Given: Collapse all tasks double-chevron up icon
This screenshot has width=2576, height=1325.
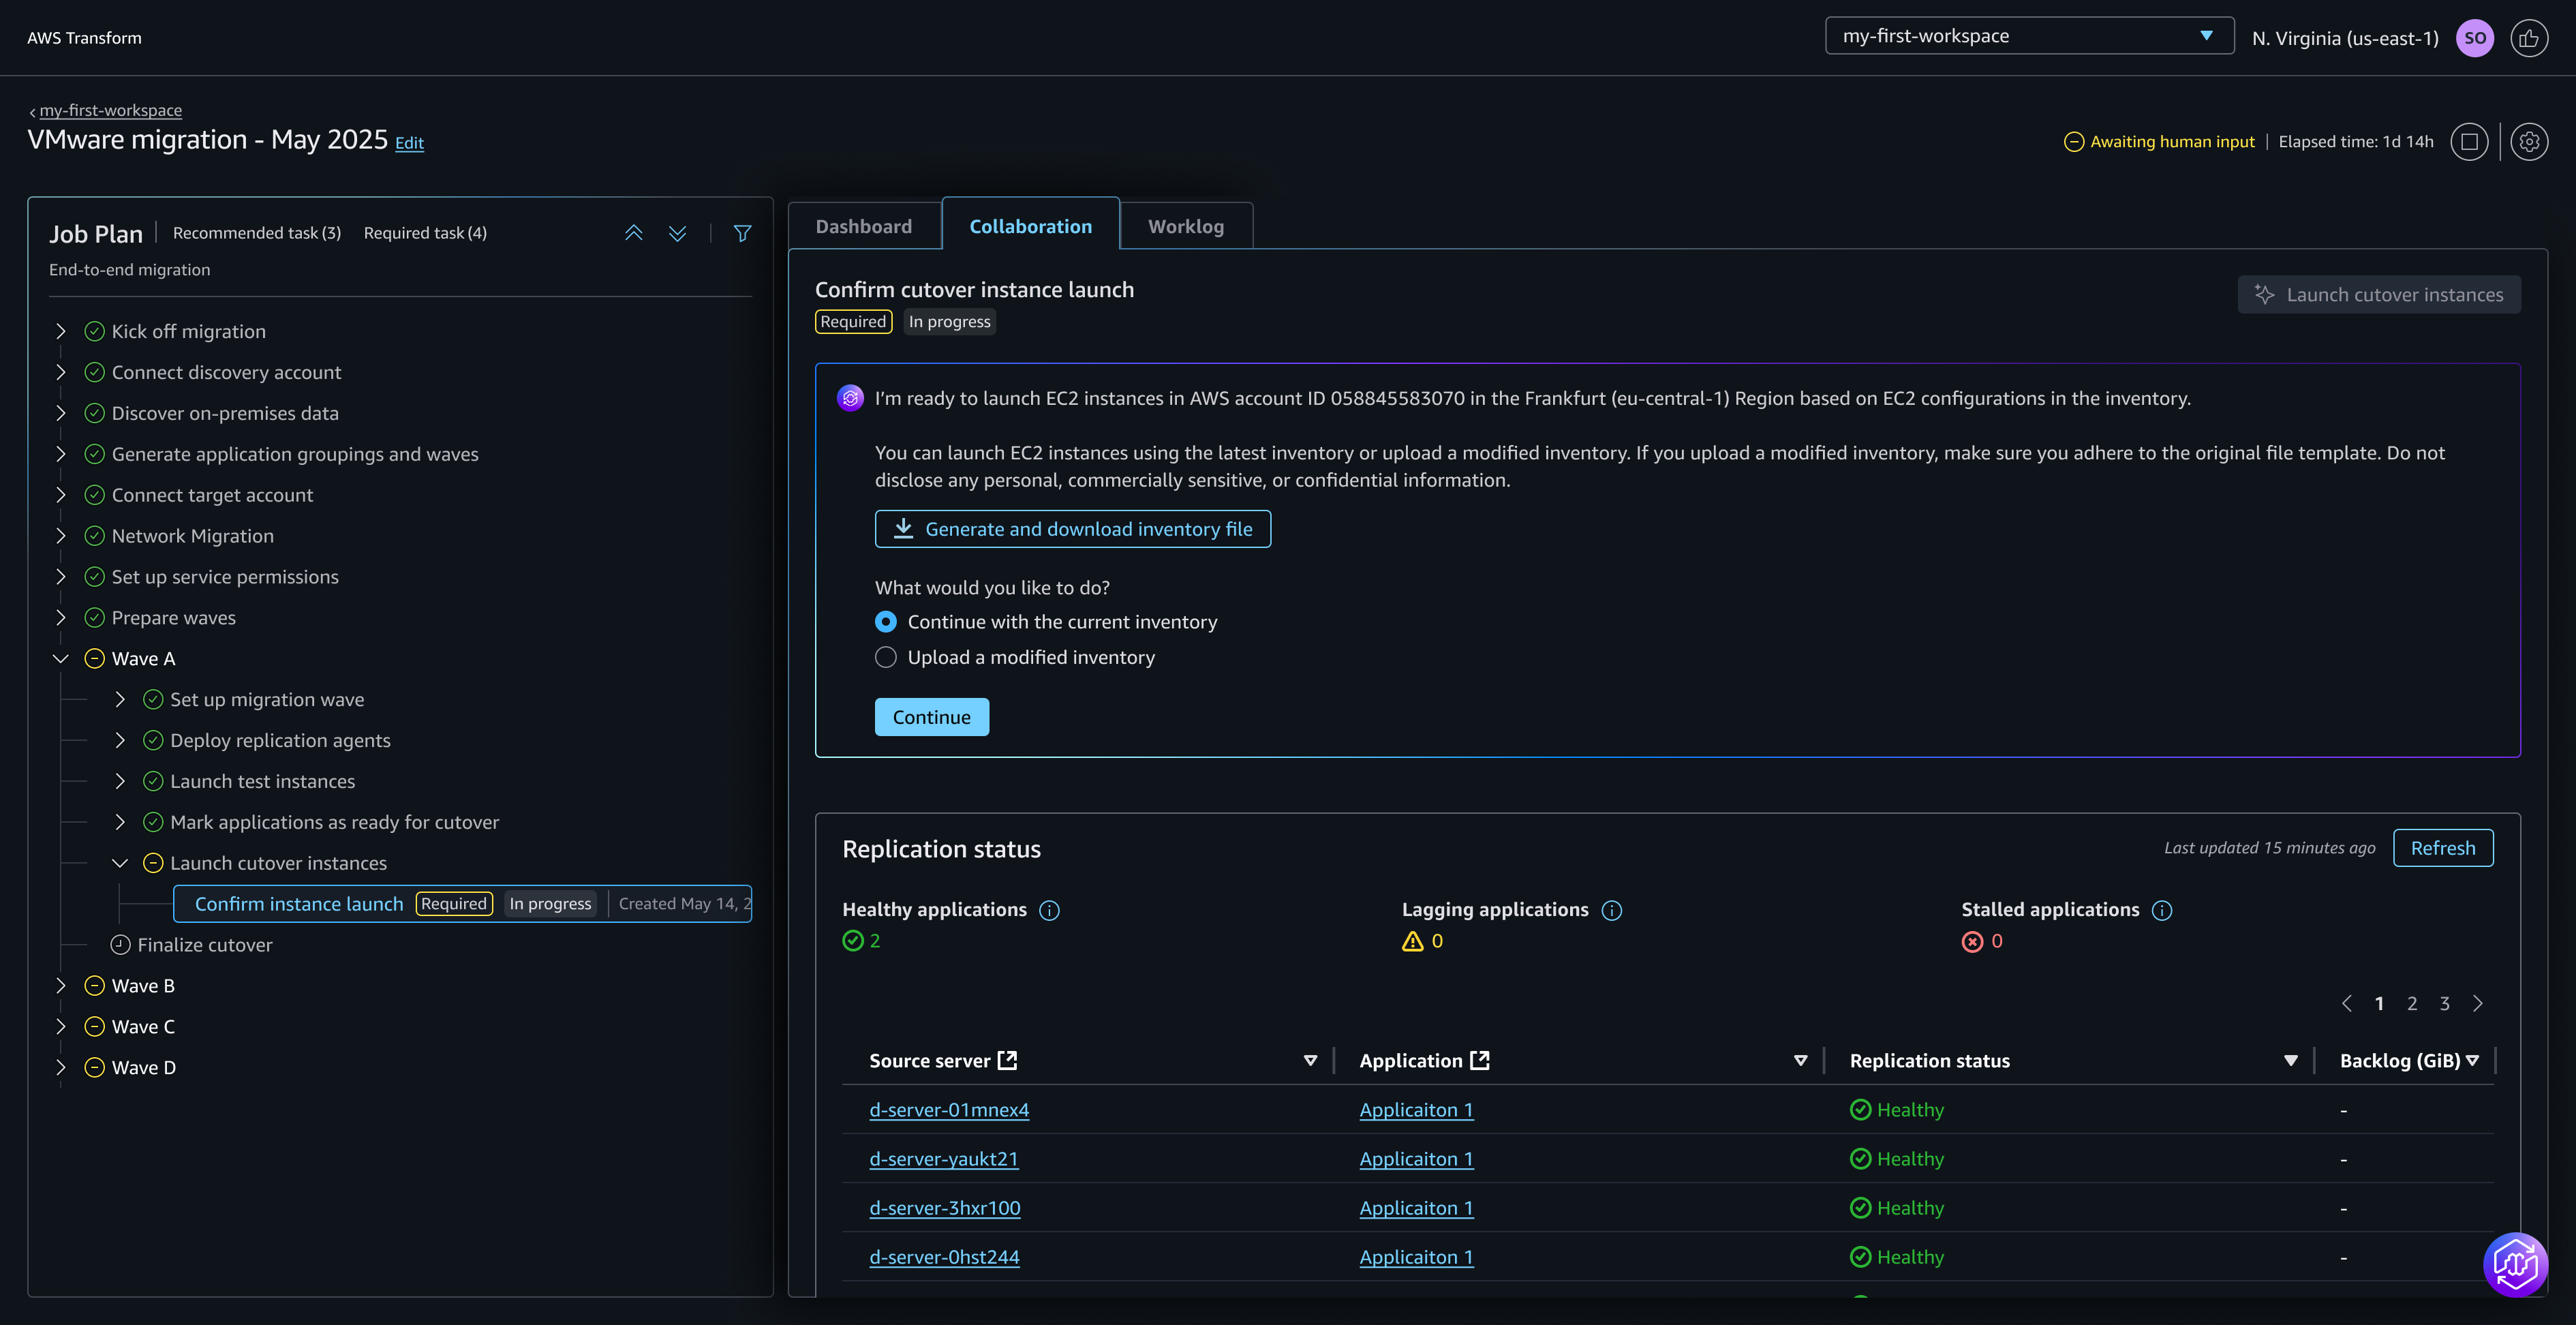Looking at the screenshot, I should (634, 233).
